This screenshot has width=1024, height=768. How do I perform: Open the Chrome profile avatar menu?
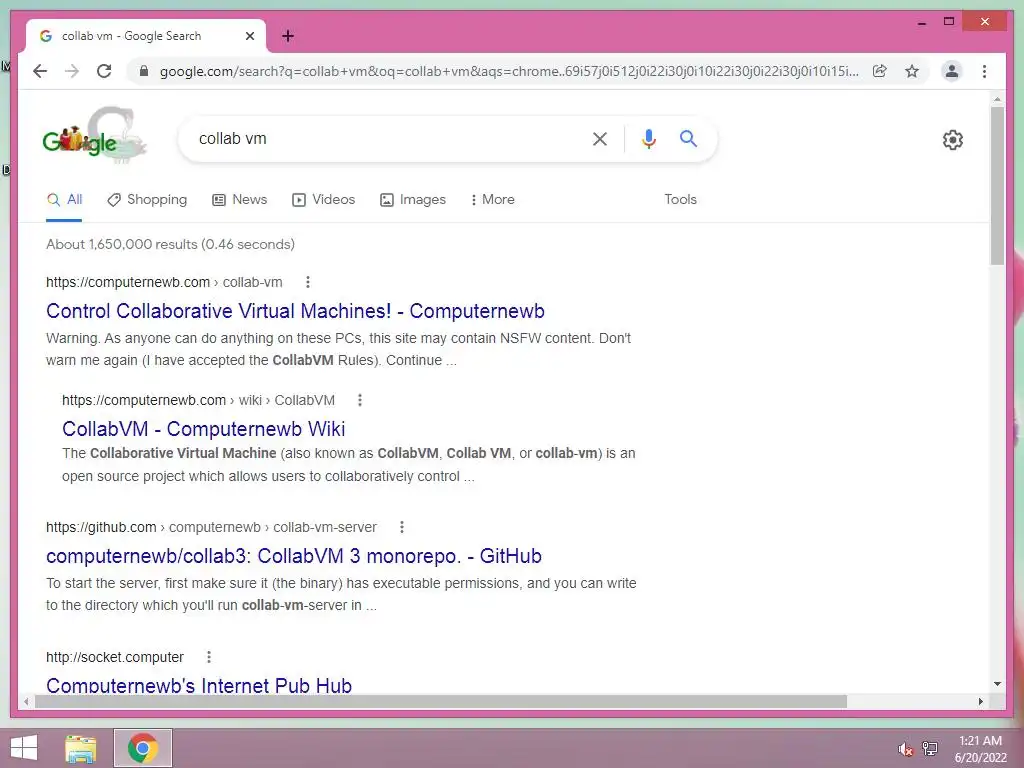pyautogui.click(x=952, y=71)
